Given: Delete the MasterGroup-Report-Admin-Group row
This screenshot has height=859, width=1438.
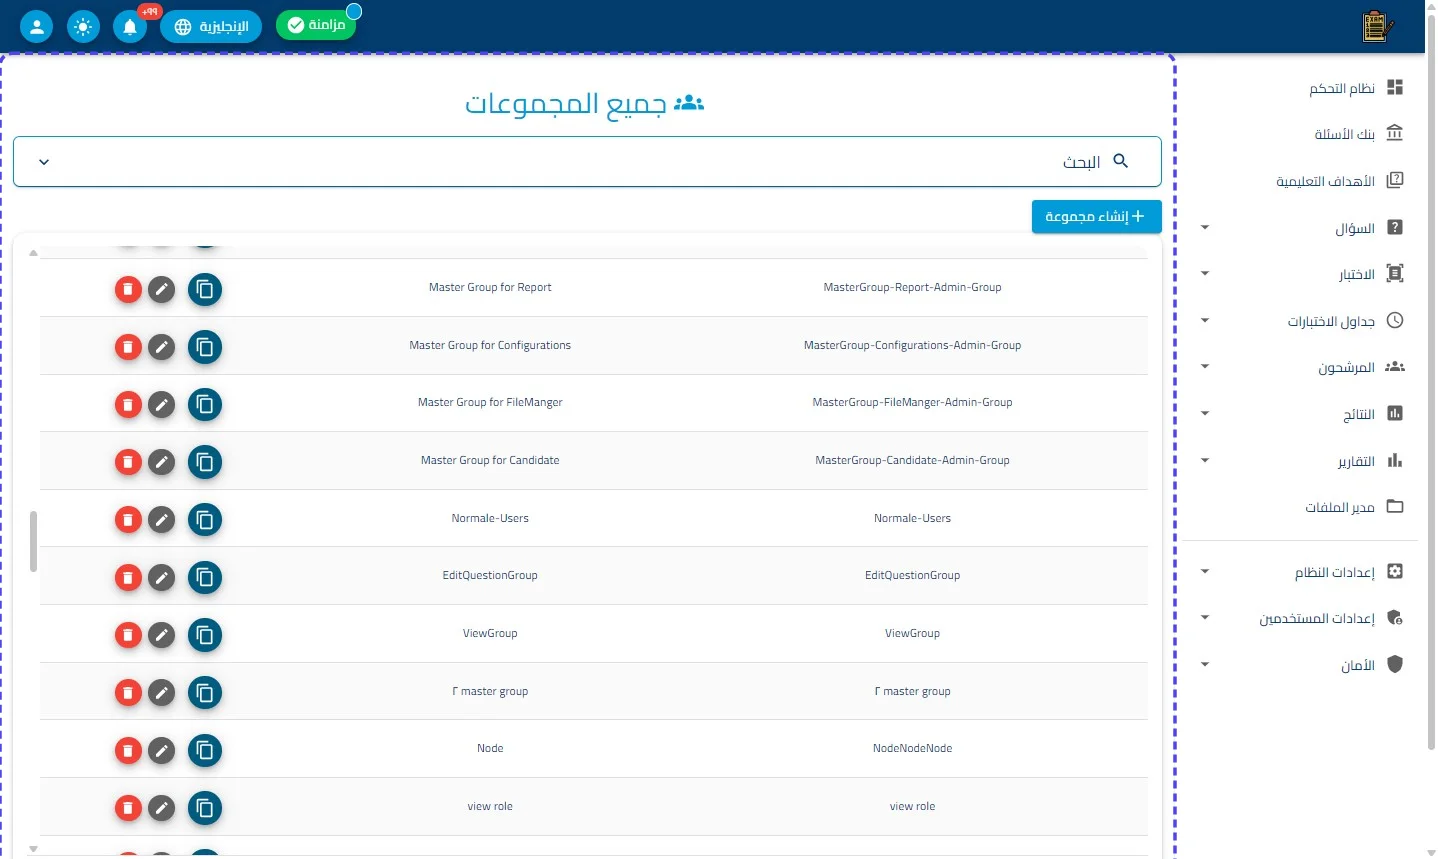Looking at the screenshot, I should (x=128, y=290).
